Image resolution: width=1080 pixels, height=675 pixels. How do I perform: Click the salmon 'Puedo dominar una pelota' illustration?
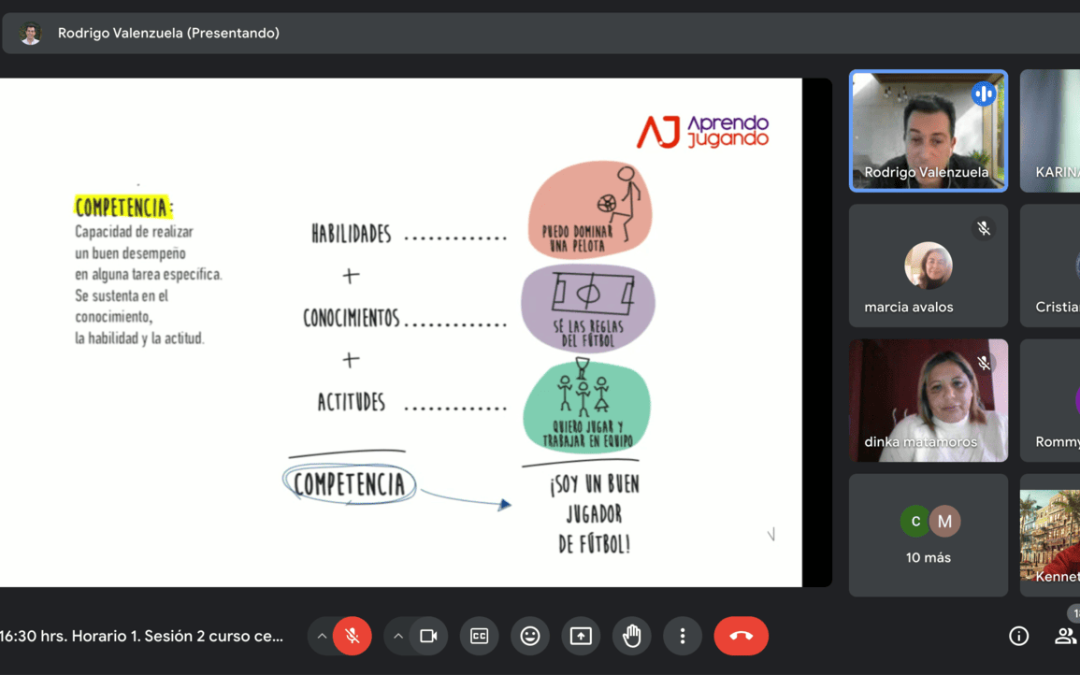pyautogui.click(x=590, y=210)
